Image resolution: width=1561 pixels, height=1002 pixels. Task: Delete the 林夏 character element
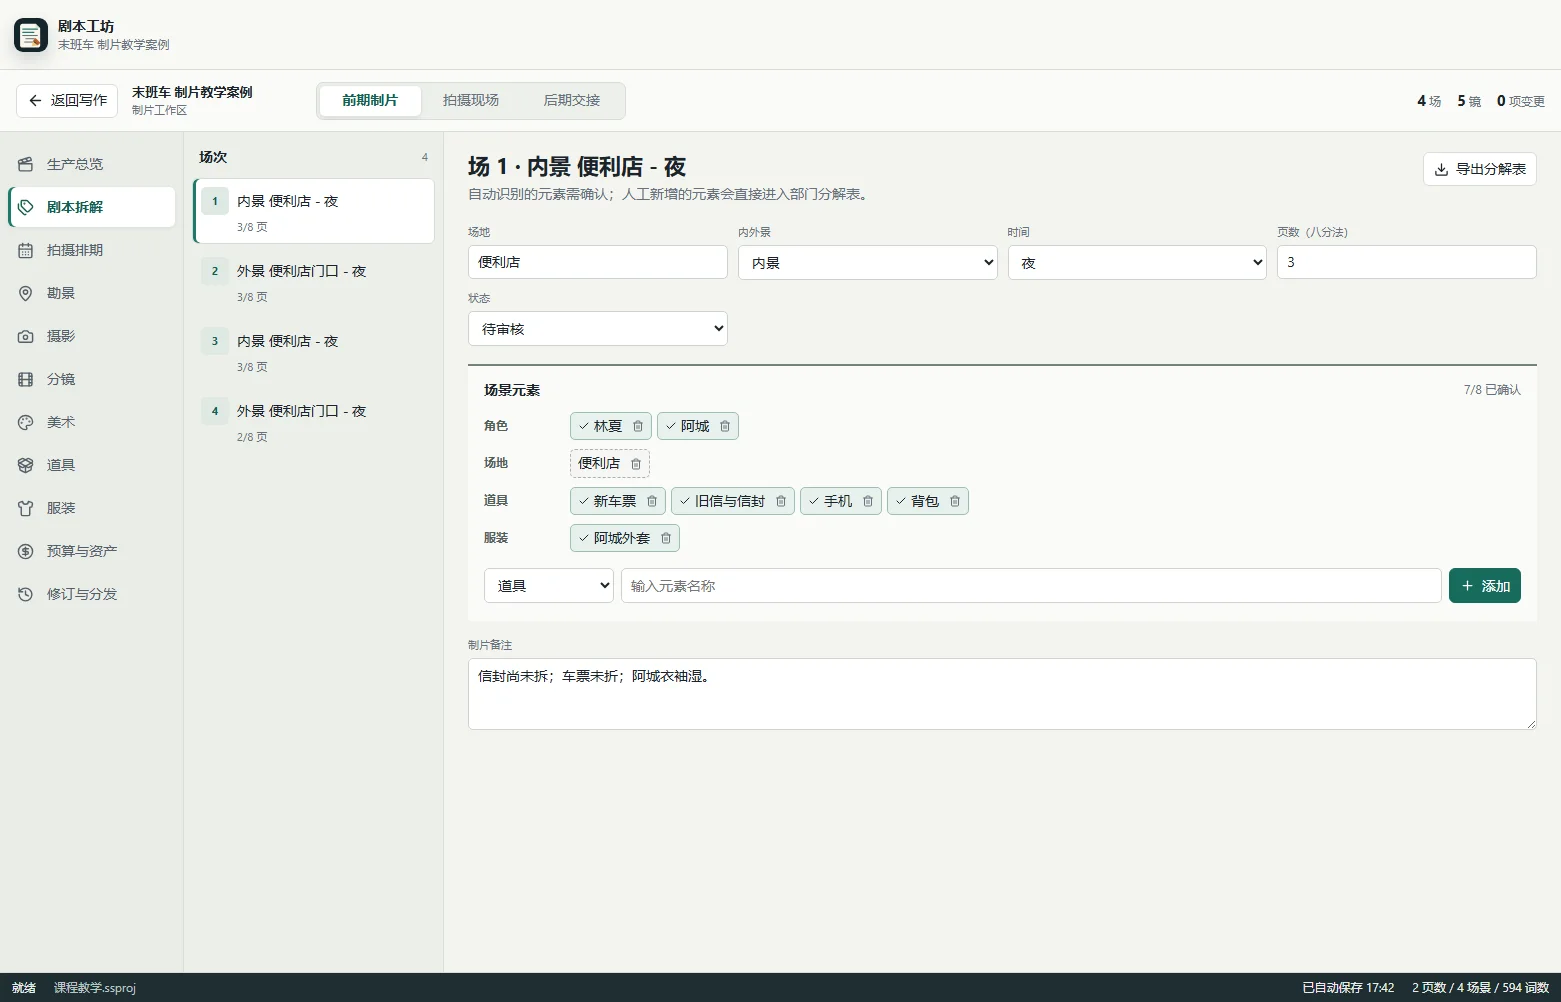pyautogui.click(x=638, y=426)
